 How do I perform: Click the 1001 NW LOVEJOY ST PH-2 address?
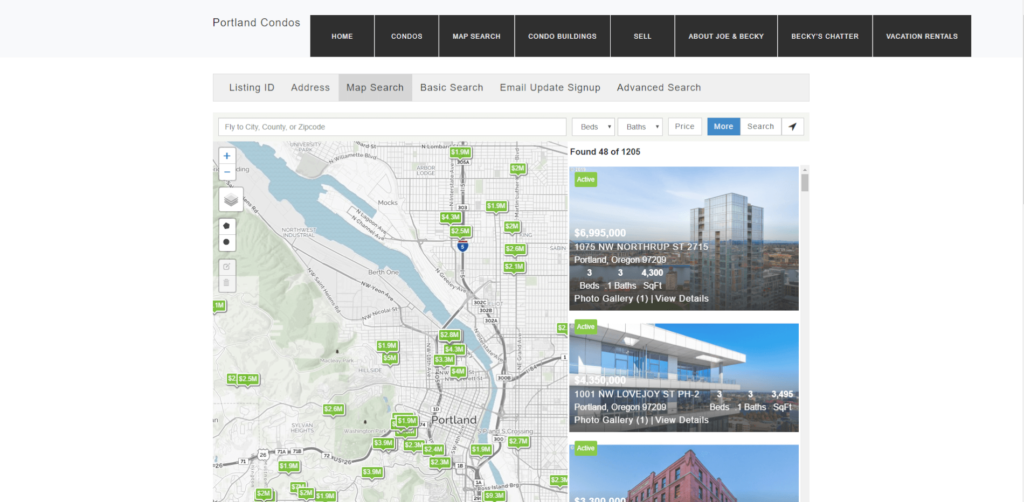[x=637, y=394]
